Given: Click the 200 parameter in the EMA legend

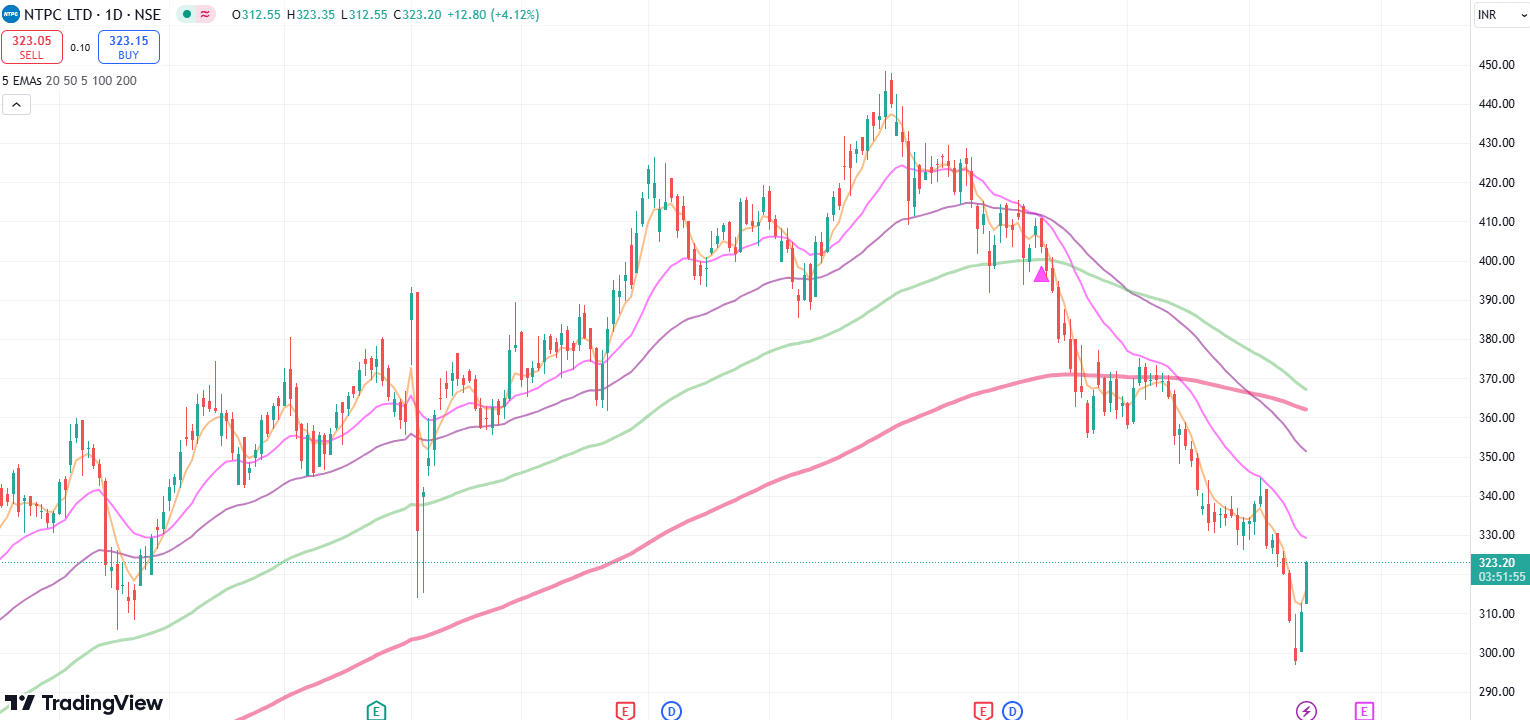Looking at the screenshot, I should (126, 81).
